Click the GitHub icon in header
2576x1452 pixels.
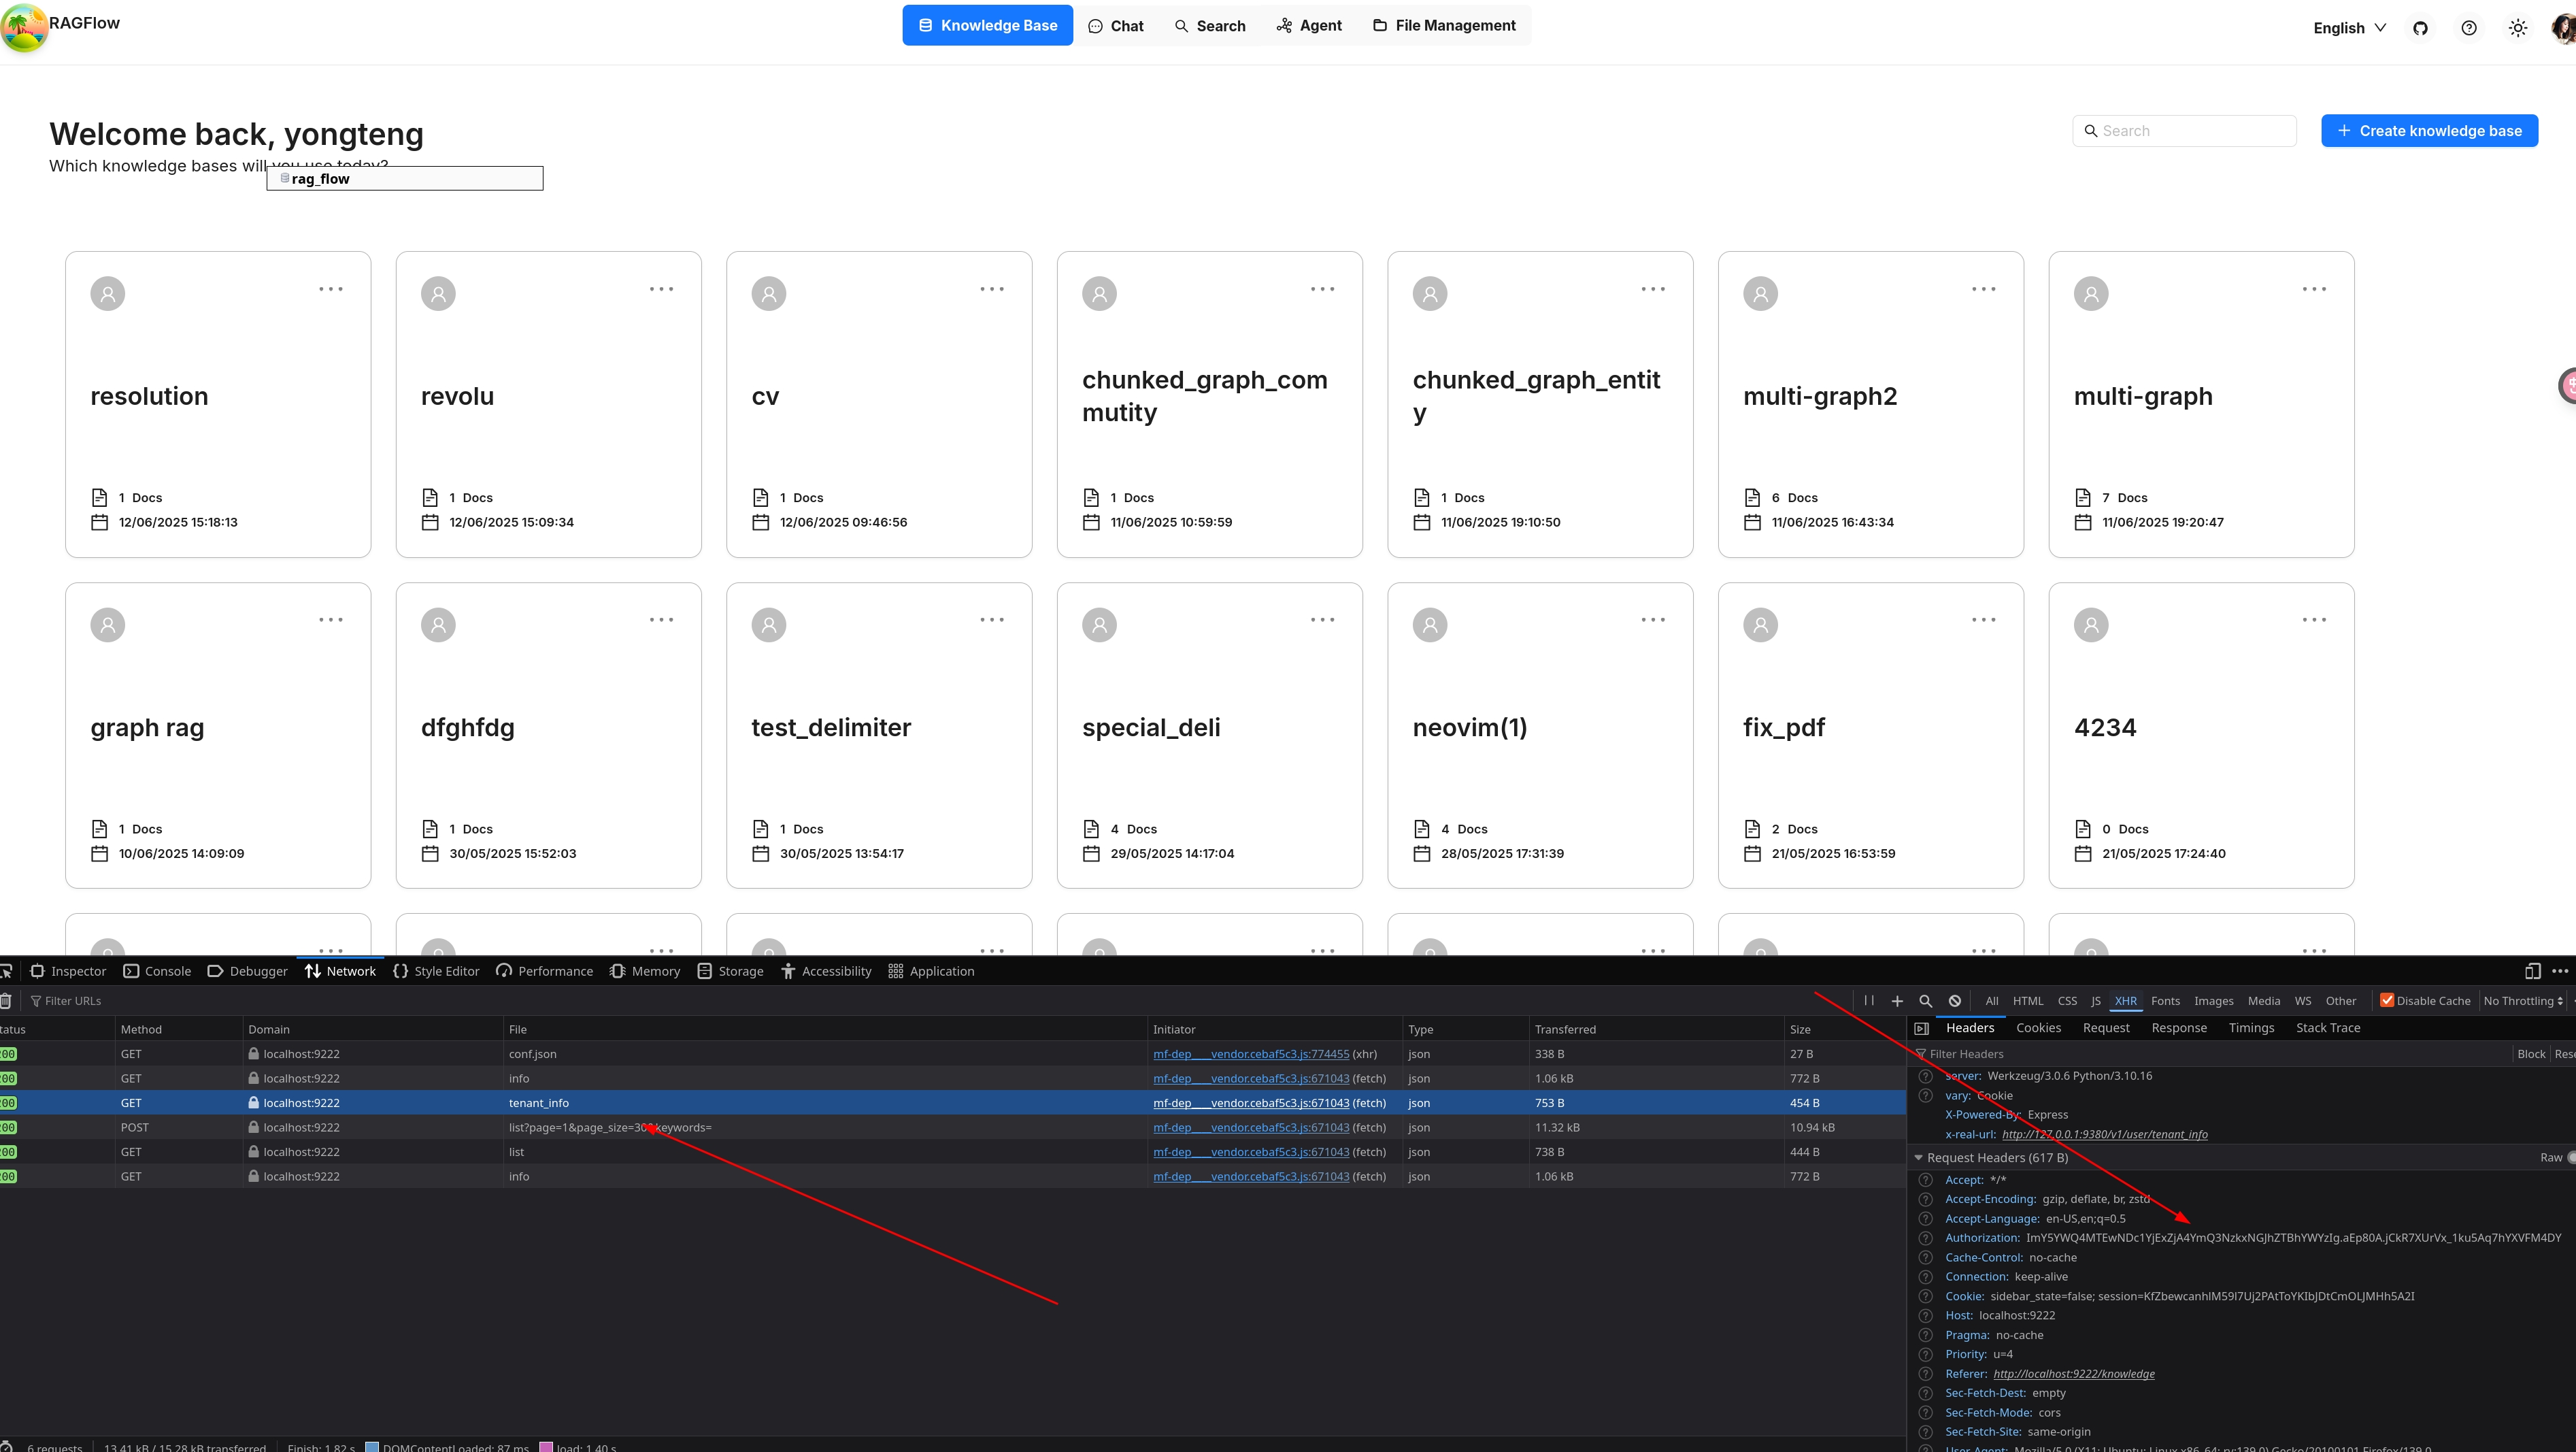(x=2420, y=28)
